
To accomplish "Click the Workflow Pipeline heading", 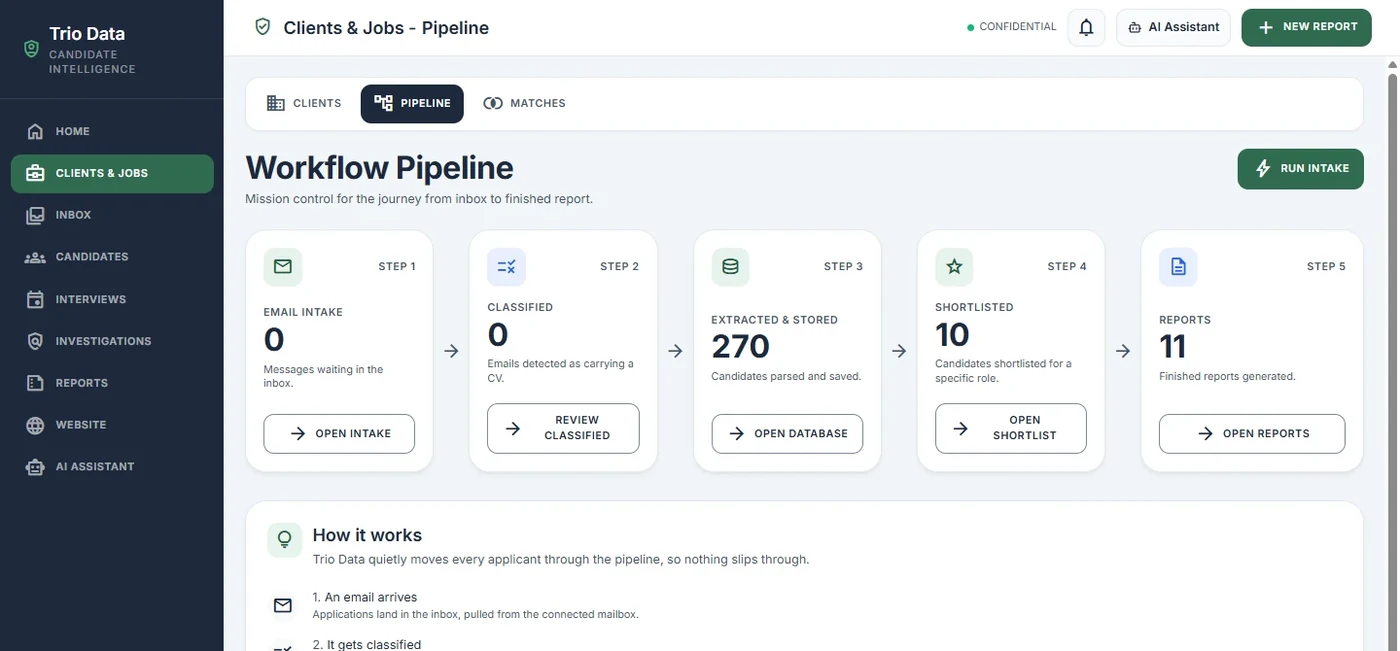I will click(379, 168).
